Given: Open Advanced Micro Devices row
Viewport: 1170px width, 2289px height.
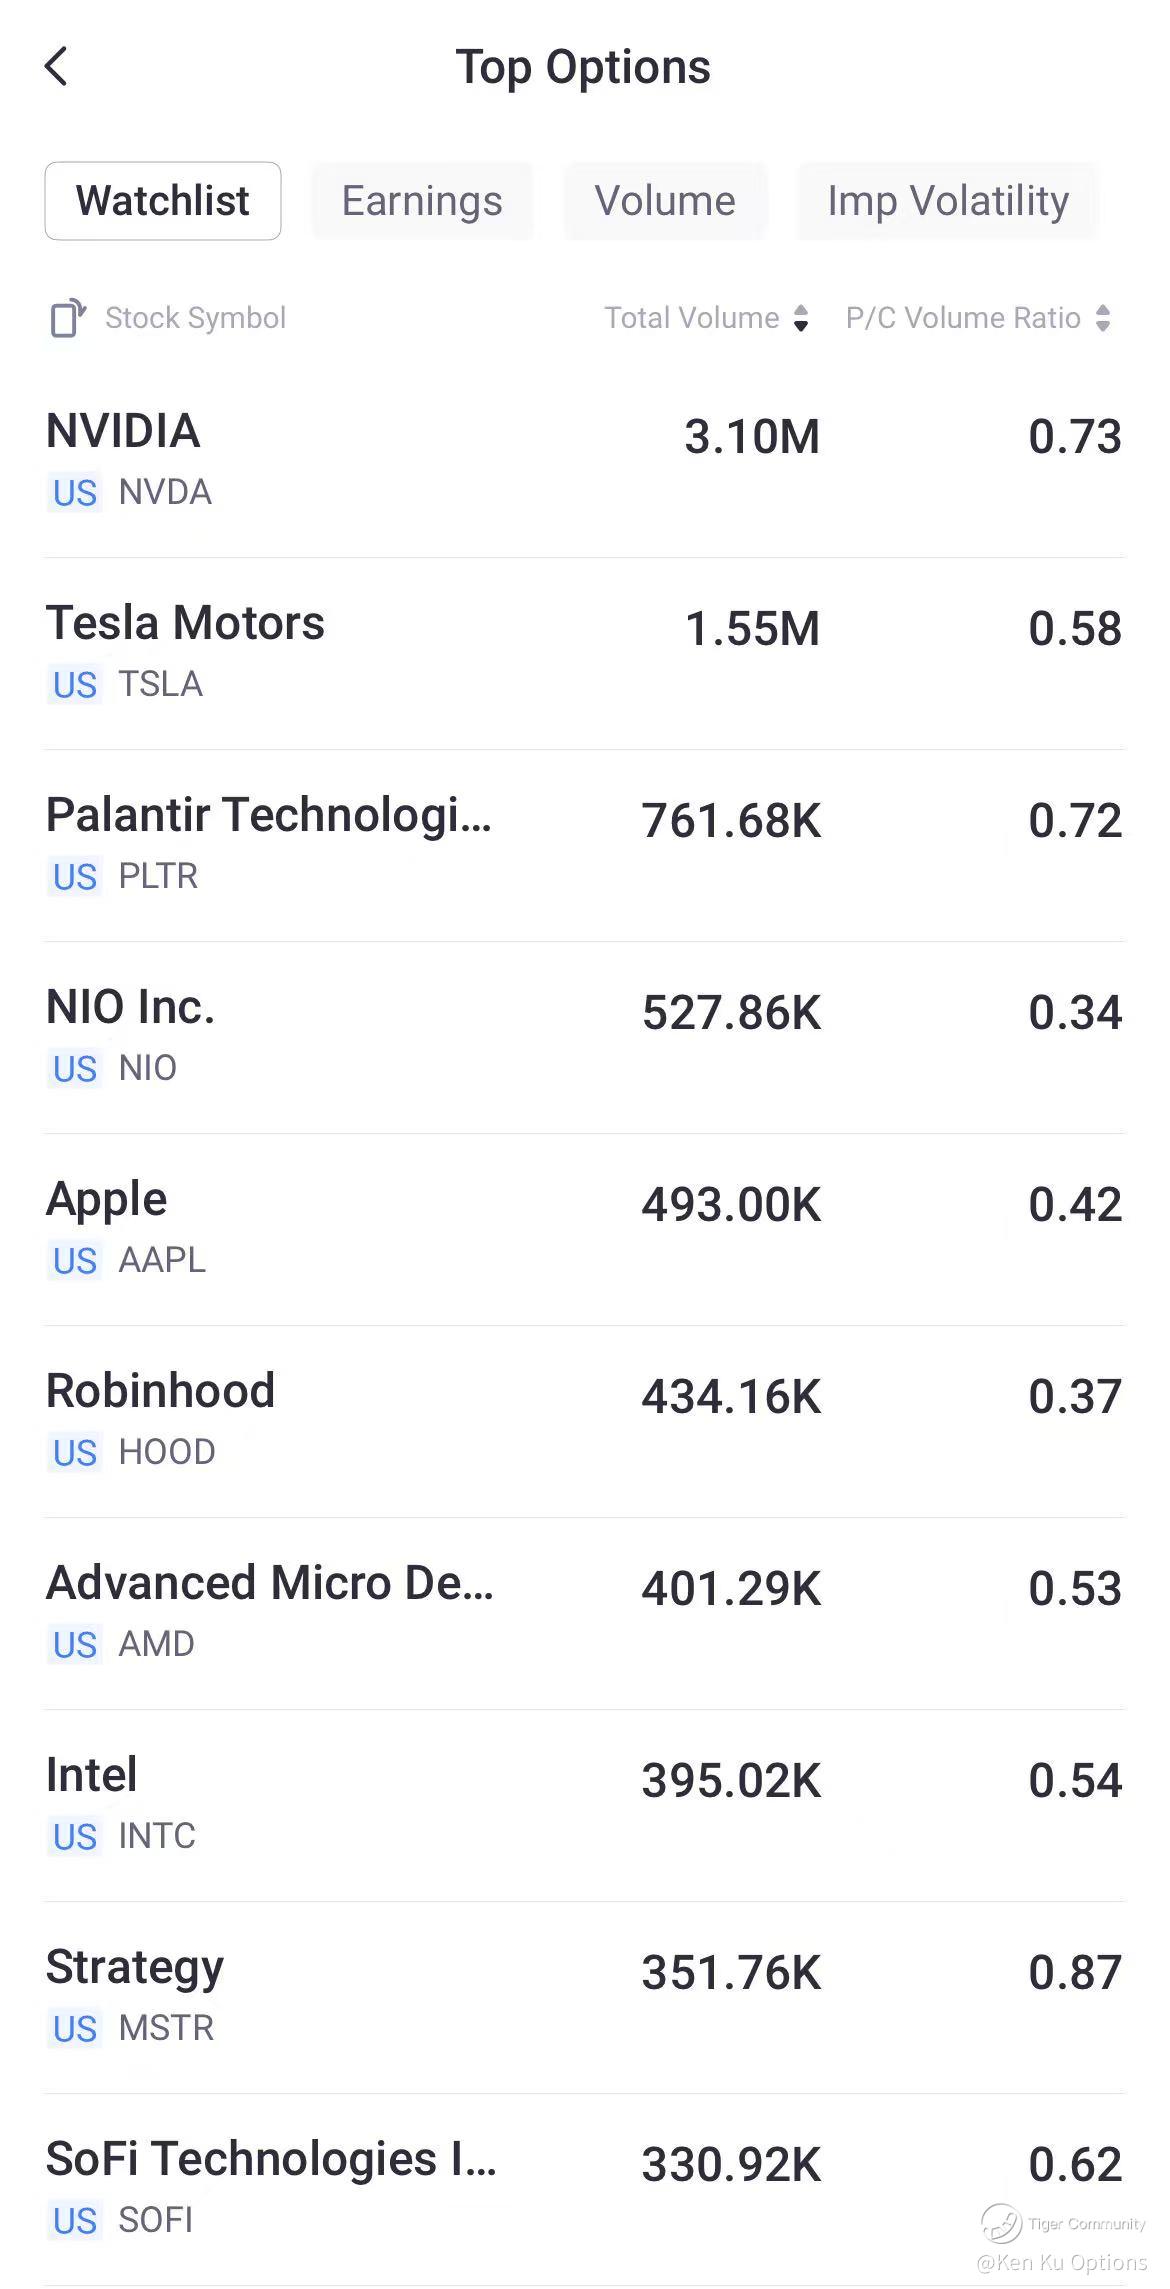Looking at the screenshot, I should point(584,1612).
